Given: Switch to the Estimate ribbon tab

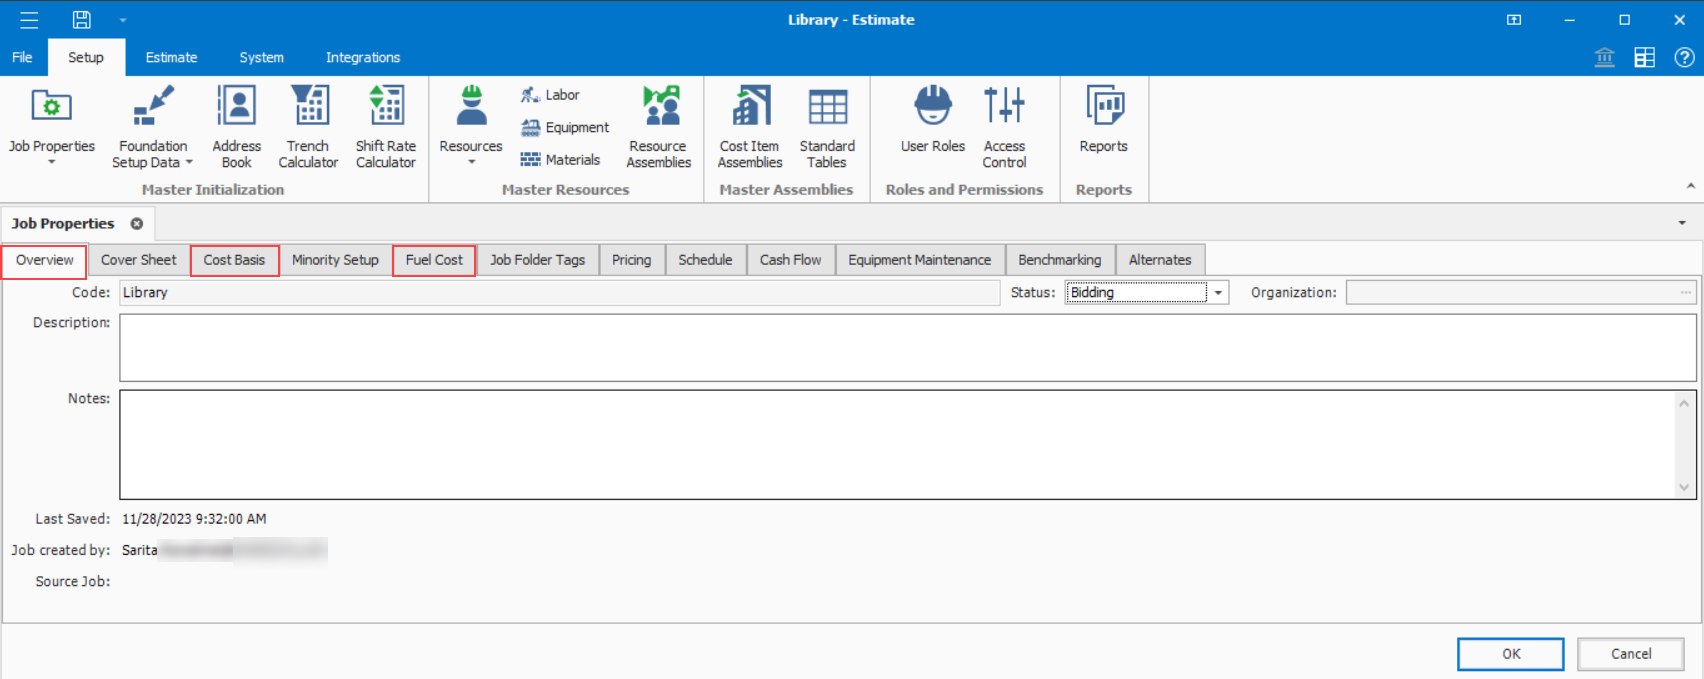Looking at the screenshot, I should (x=171, y=58).
